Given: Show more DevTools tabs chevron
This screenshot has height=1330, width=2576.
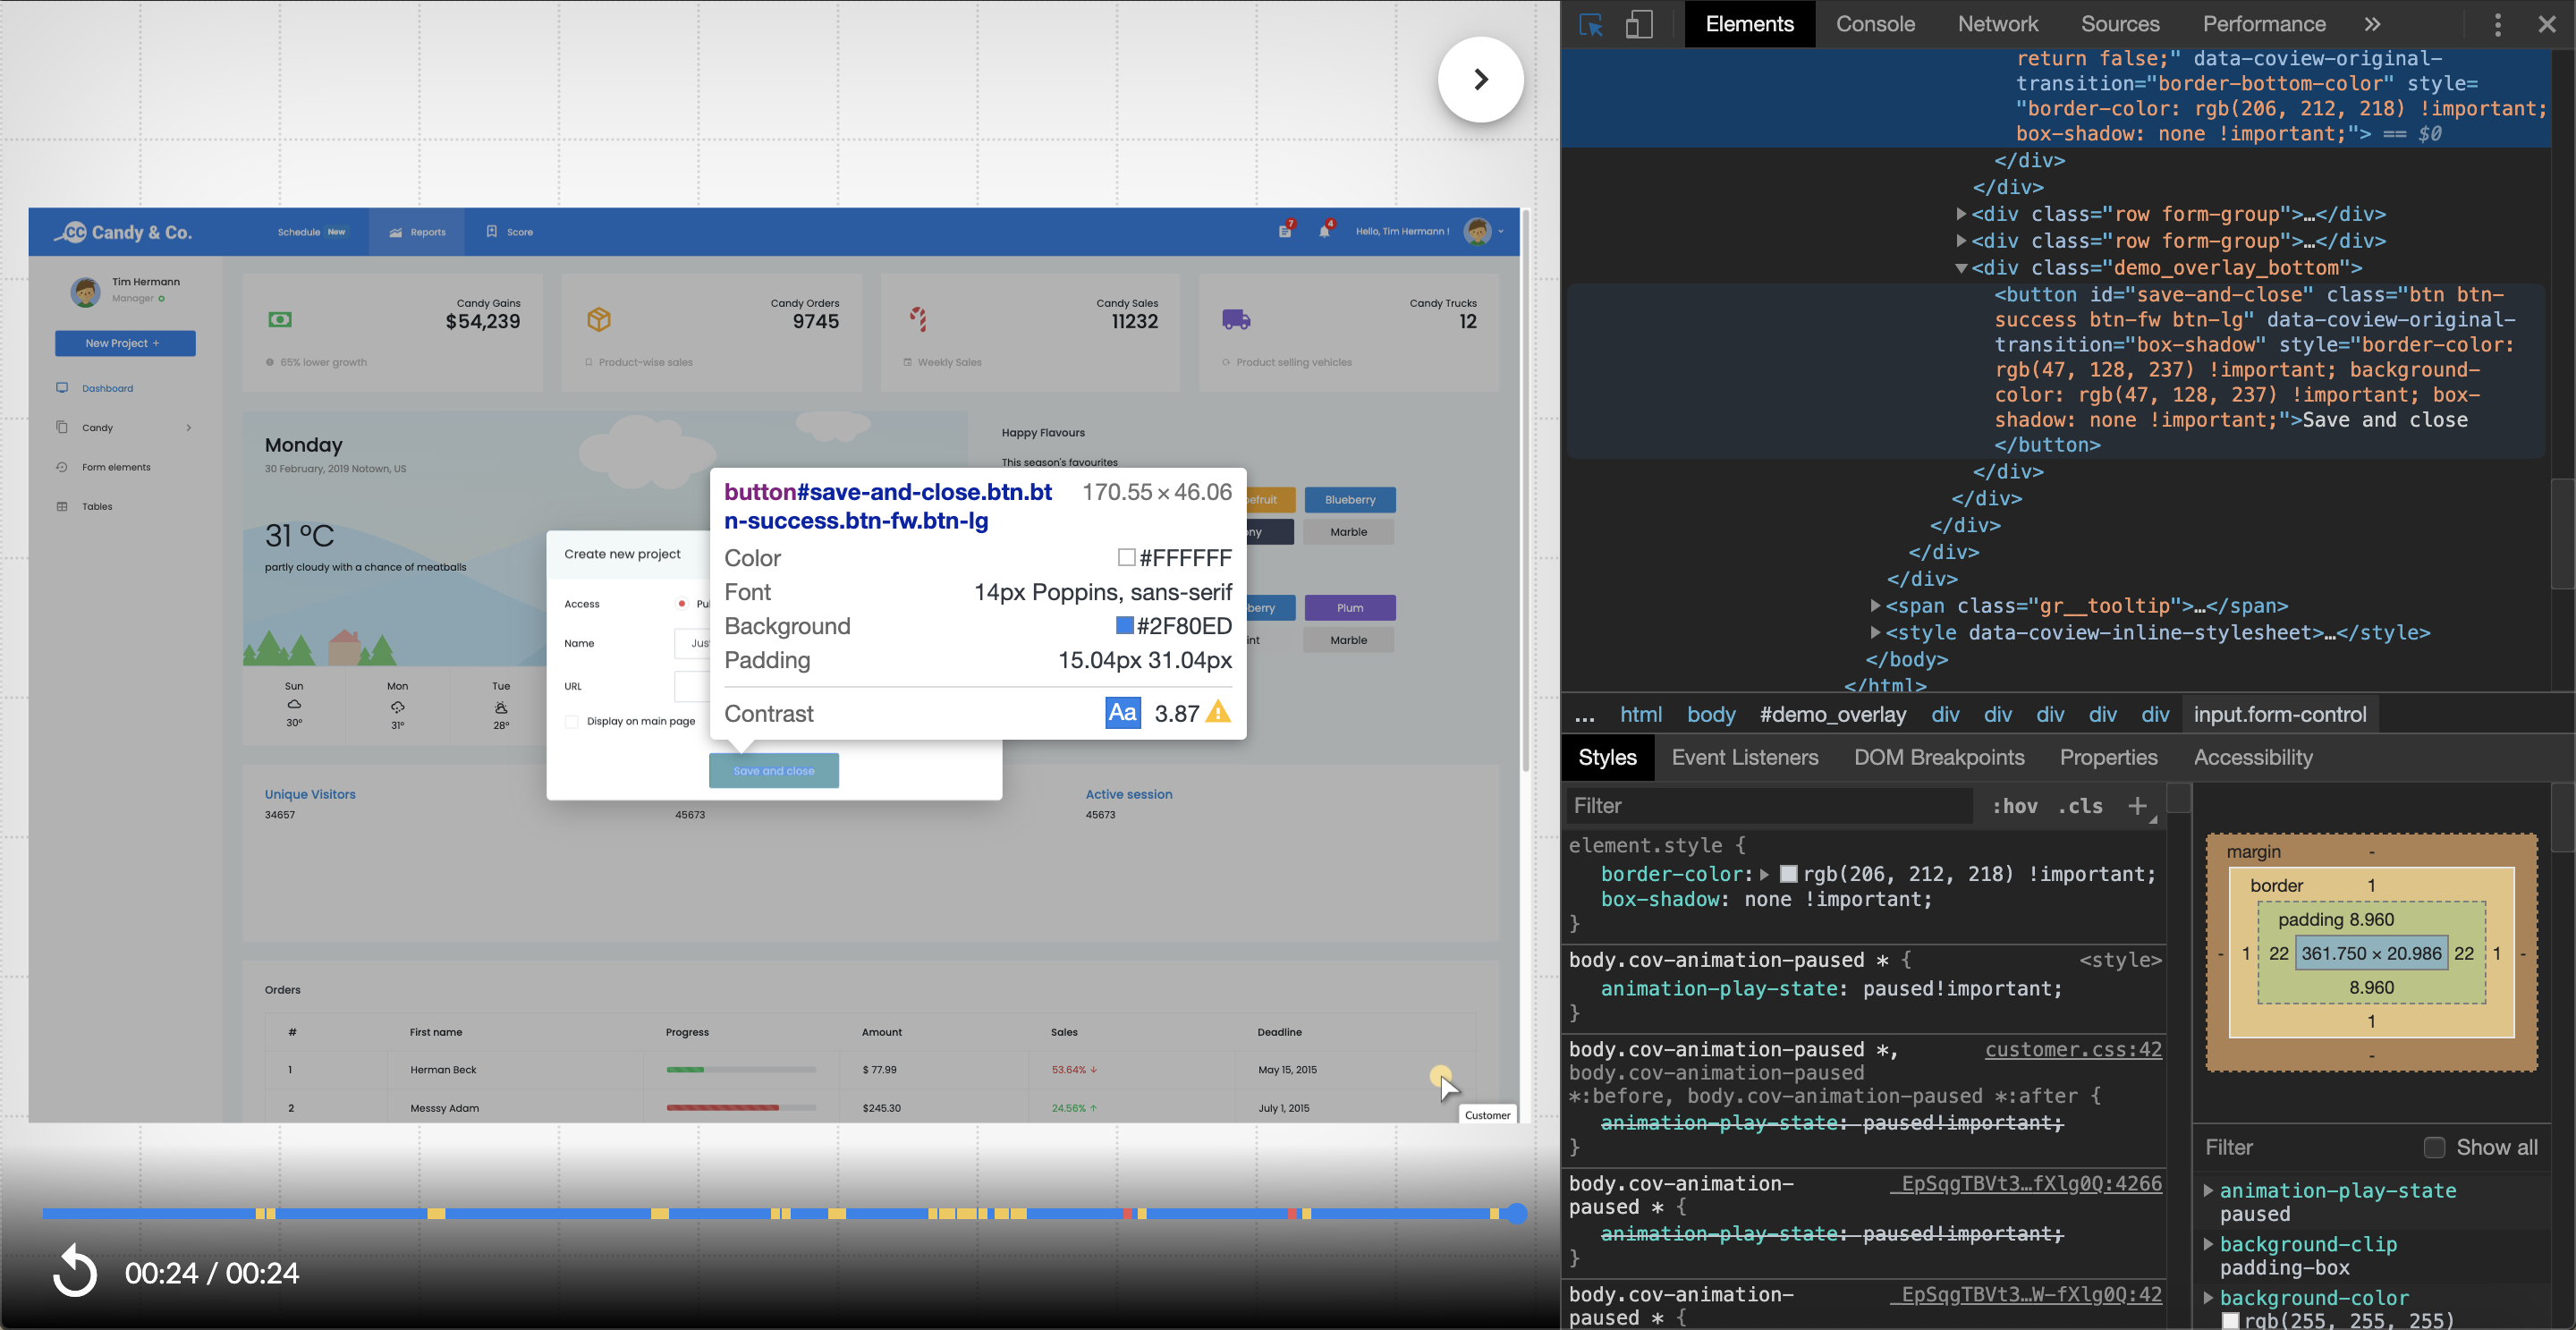Looking at the screenshot, I should point(2372,24).
